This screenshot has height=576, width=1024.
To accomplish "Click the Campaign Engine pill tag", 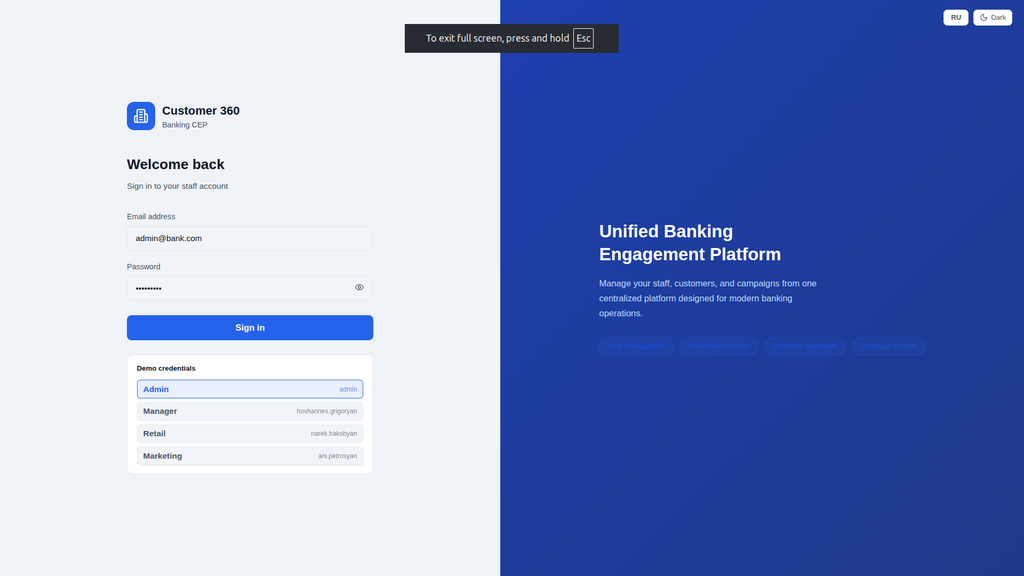I will coord(888,346).
